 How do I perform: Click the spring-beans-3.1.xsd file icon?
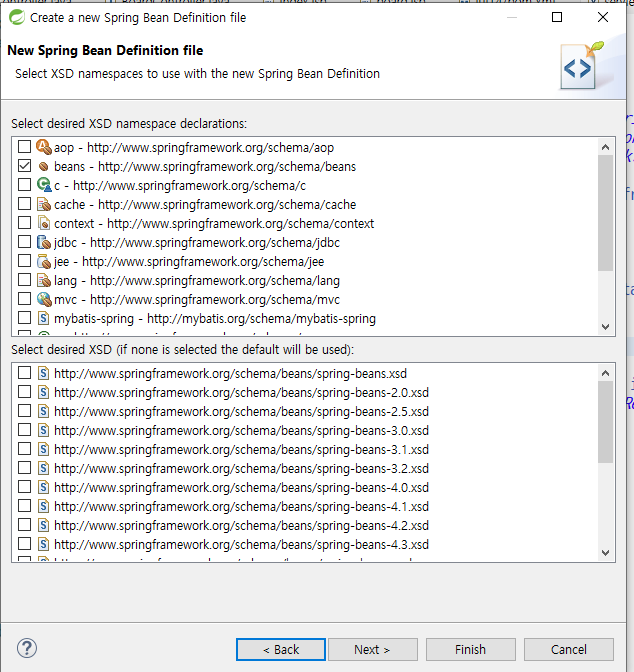(x=43, y=449)
